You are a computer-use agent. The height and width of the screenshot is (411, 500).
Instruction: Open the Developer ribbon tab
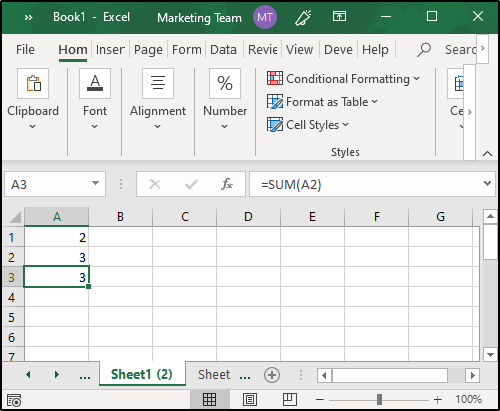pyautogui.click(x=338, y=50)
